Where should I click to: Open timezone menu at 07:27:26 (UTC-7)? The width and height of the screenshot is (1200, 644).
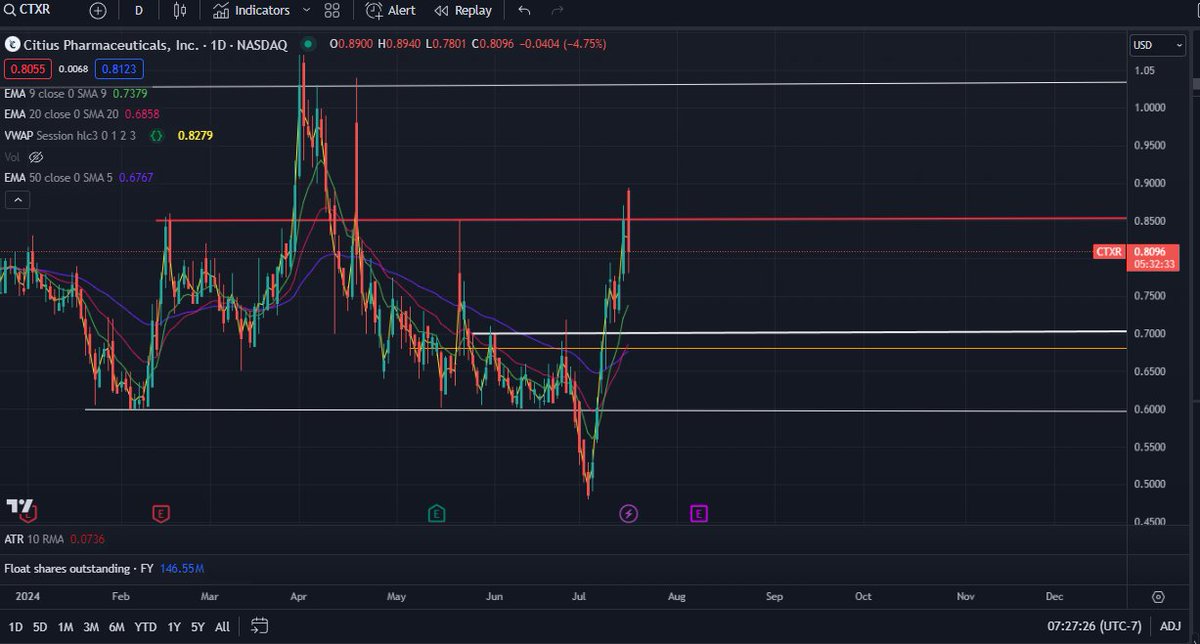(1092, 627)
